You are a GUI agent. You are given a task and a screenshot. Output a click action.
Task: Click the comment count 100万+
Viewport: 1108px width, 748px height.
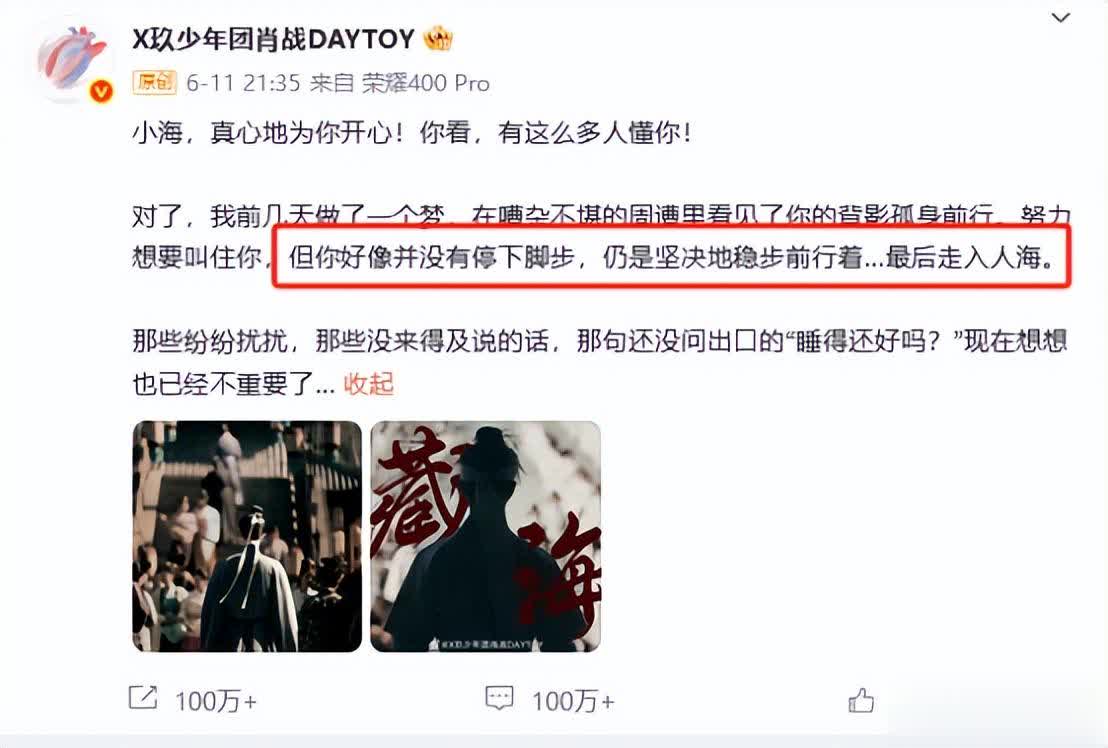click(x=573, y=701)
